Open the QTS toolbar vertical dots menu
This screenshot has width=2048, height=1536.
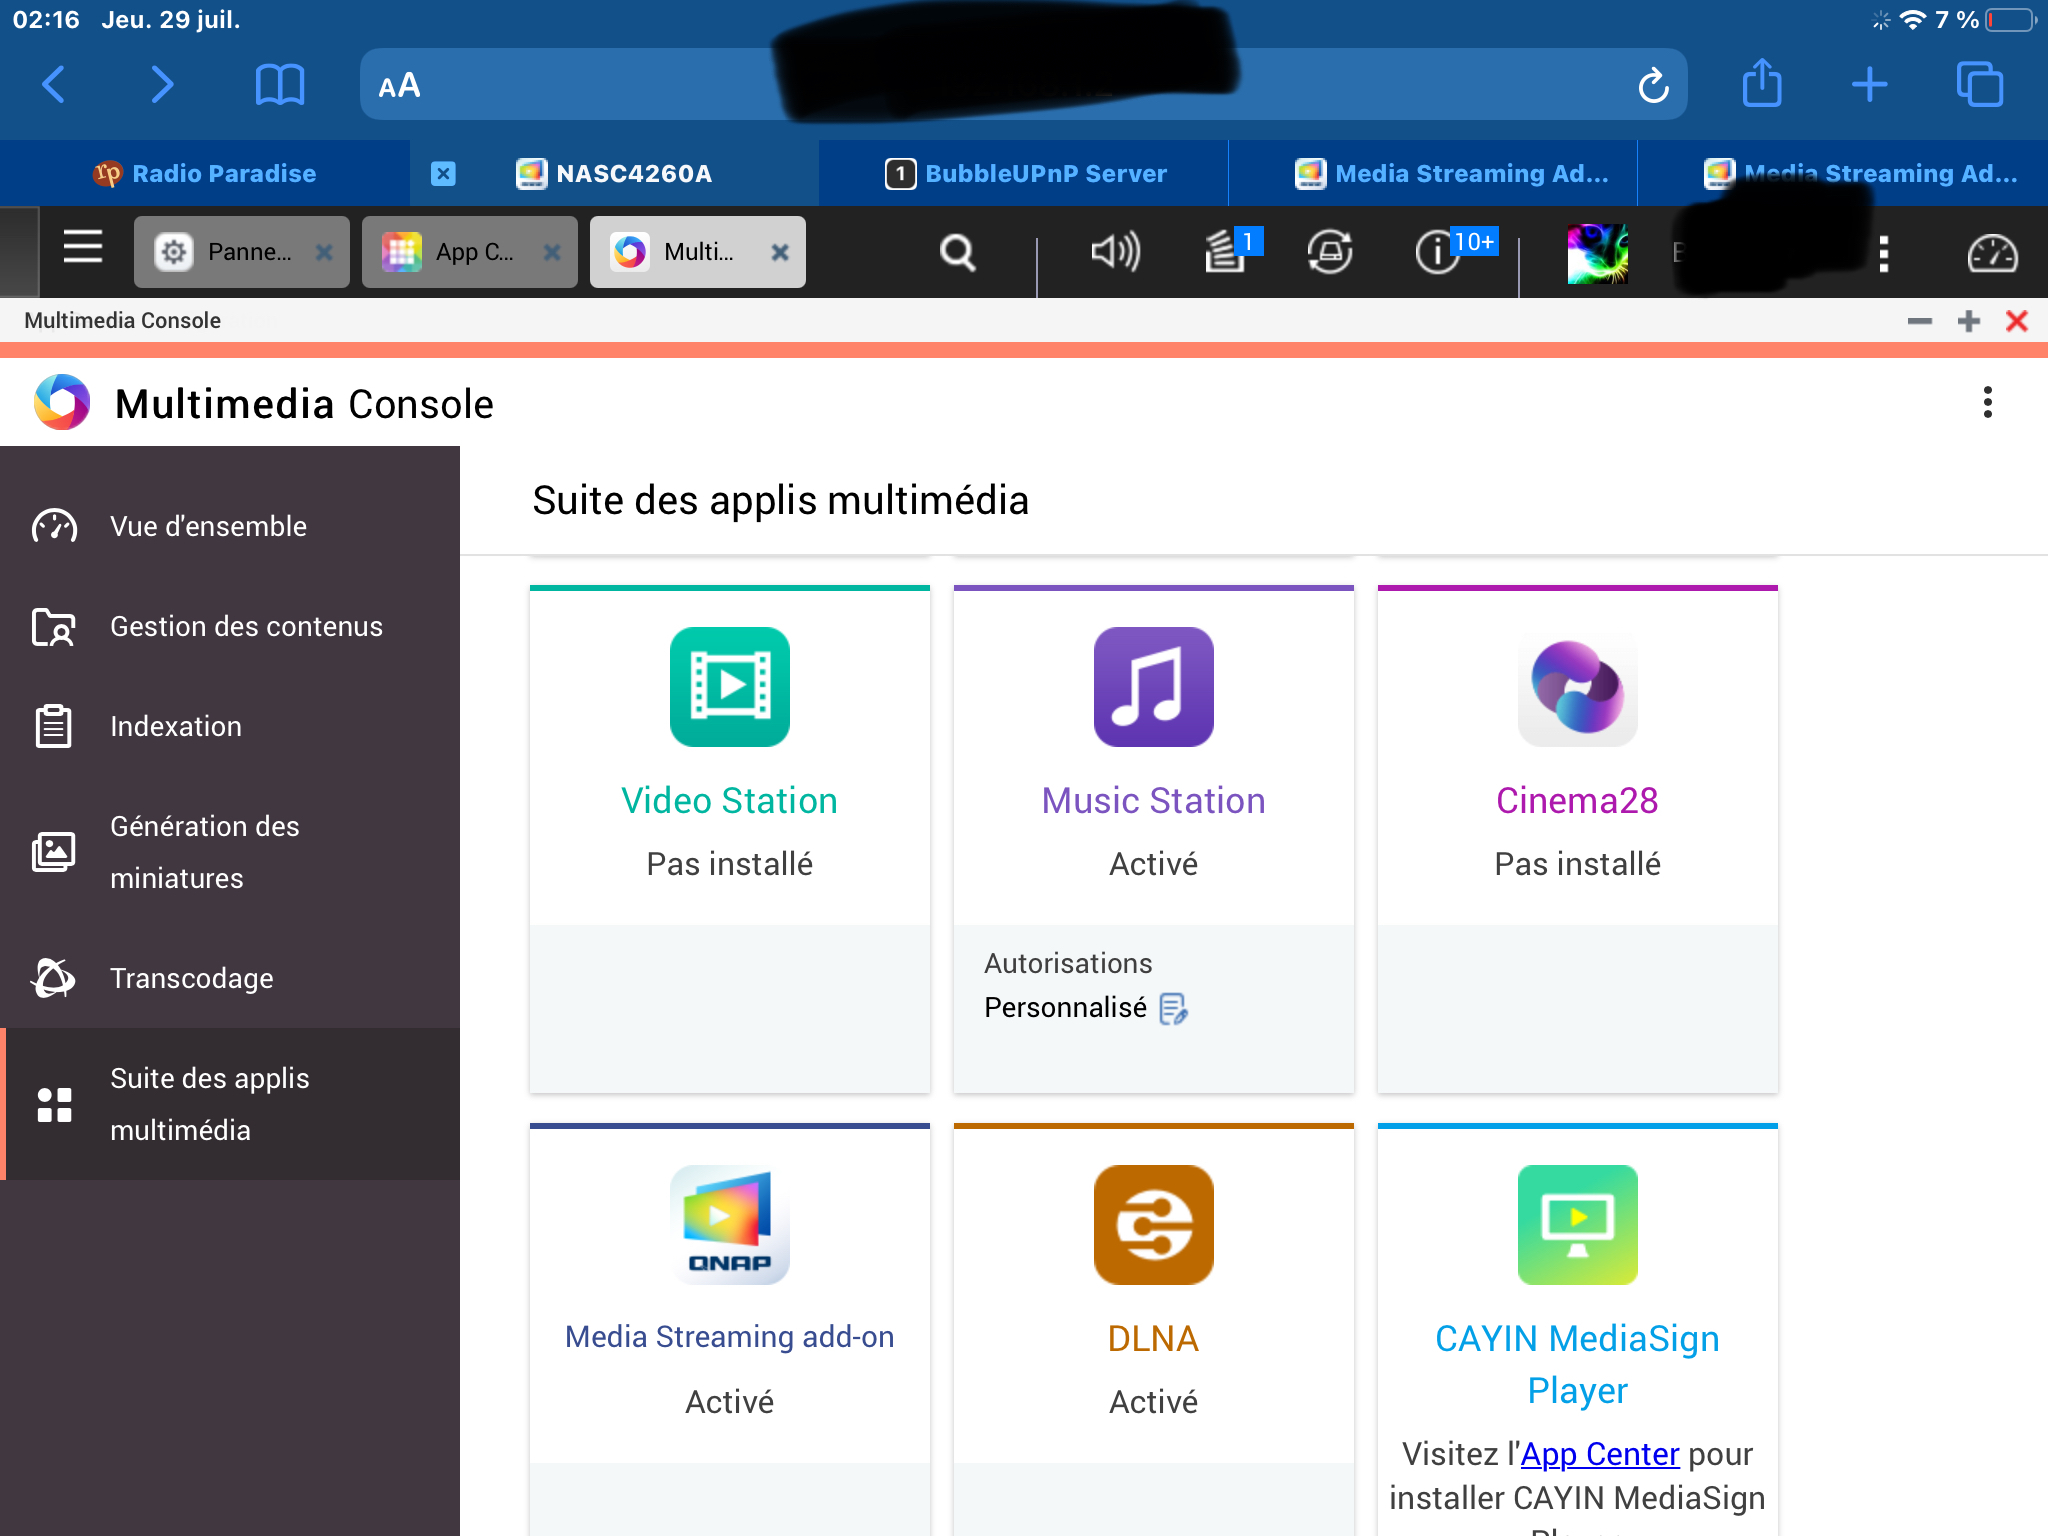(x=1884, y=254)
